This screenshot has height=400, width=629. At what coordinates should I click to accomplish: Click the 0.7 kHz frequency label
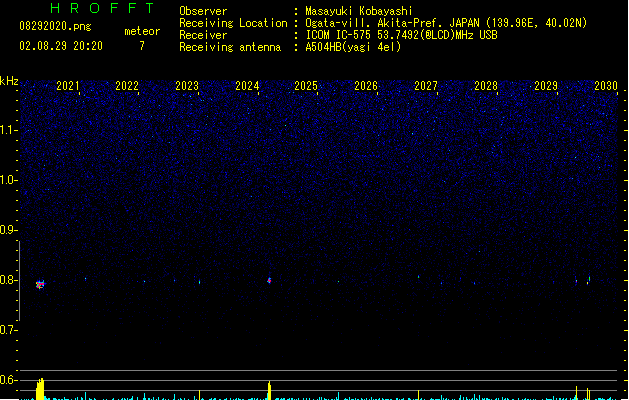click(x=9, y=330)
